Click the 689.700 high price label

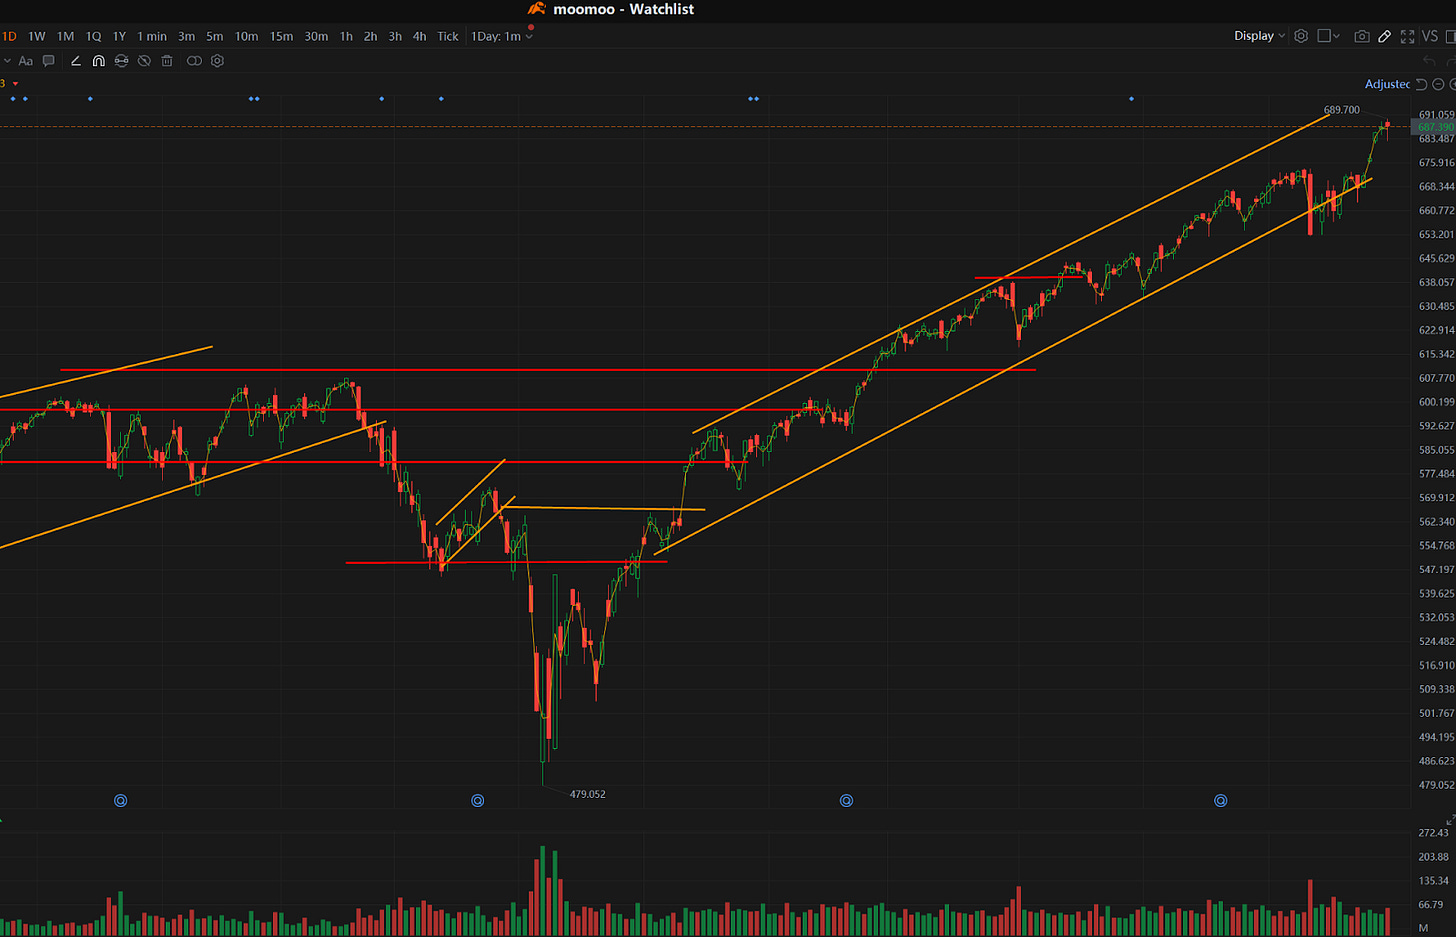click(1341, 110)
